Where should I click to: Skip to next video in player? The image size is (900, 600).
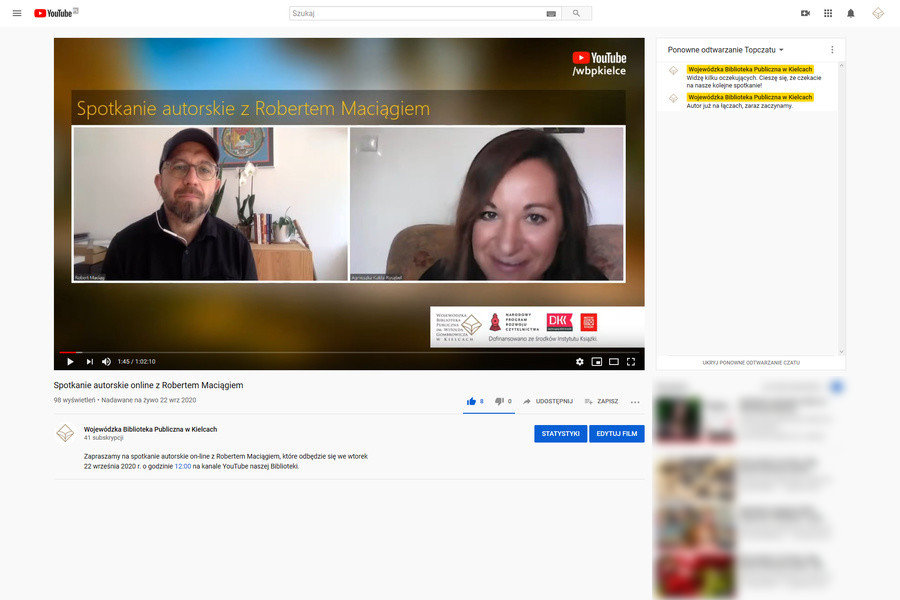click(89, 361)
